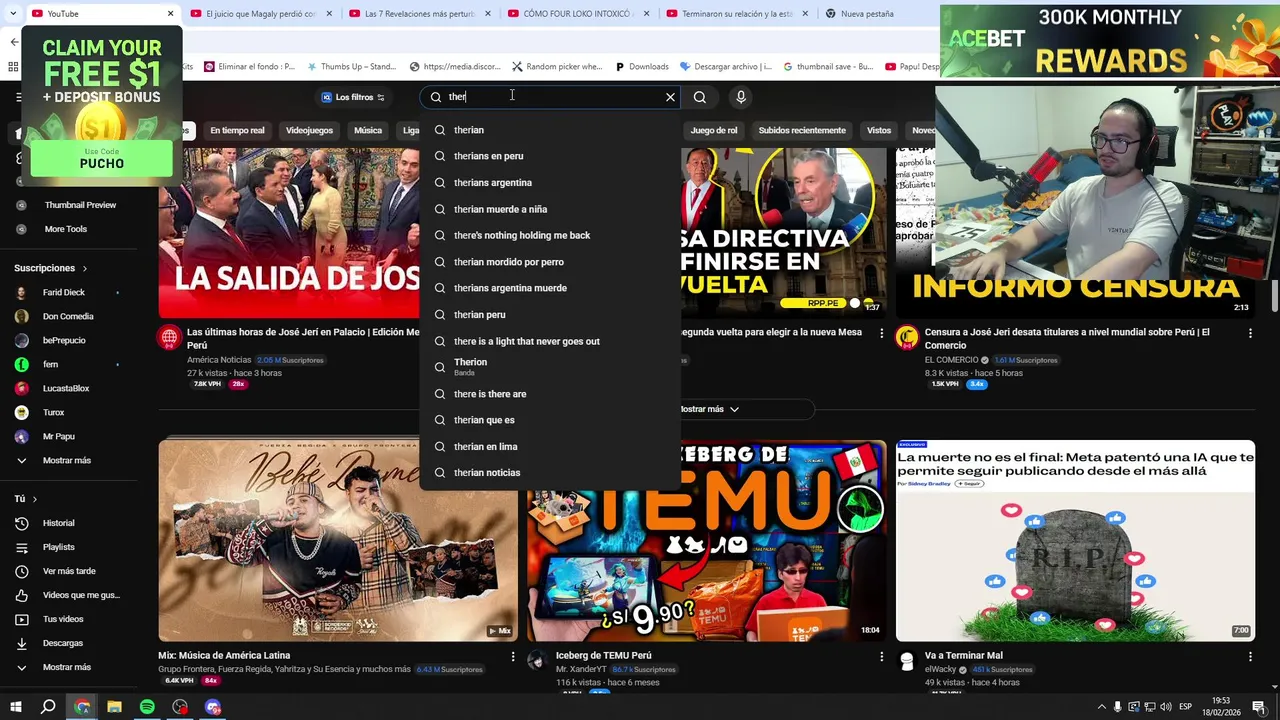
Task: Open options menu for Censura a José Jerí video
Action: coord(1250,333)
